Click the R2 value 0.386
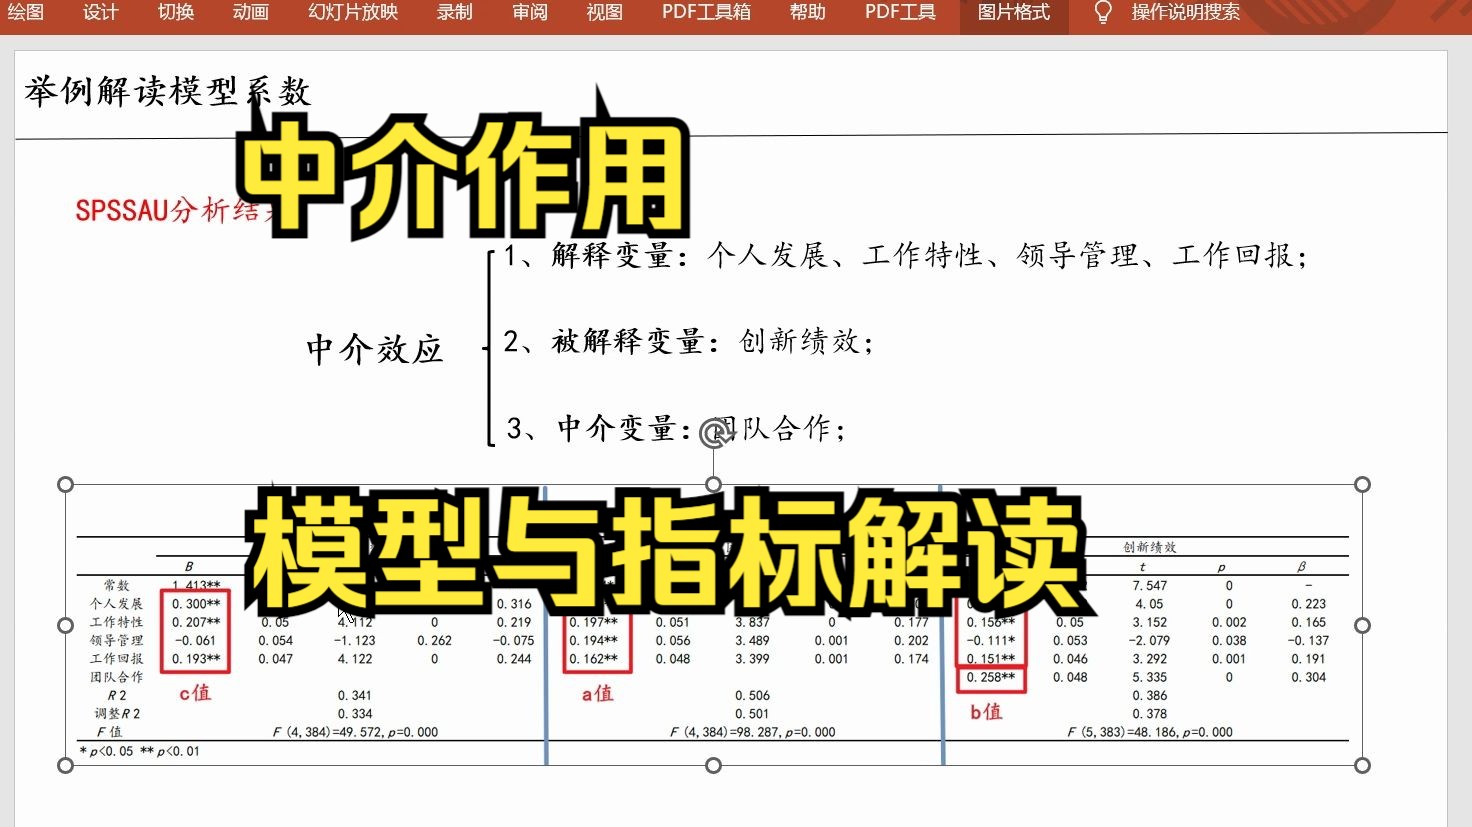This screenshot has width=1472, height=827. tap(1150, 696)
